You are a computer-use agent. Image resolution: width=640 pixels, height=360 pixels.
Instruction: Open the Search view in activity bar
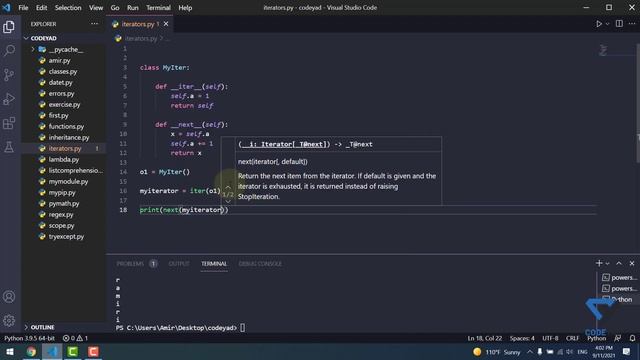pyautogui.click(x=9, y=51)
